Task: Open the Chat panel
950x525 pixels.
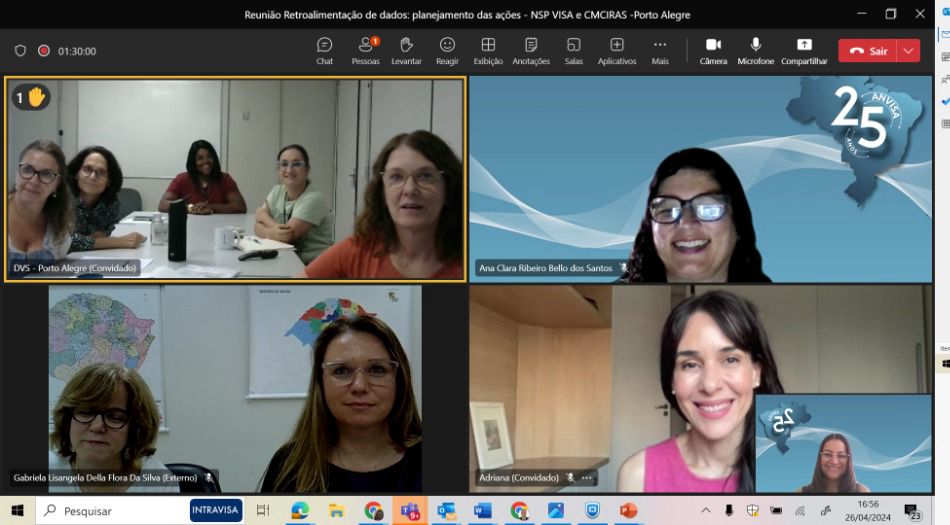Action: pyautogui.click(x=324, y=51)
